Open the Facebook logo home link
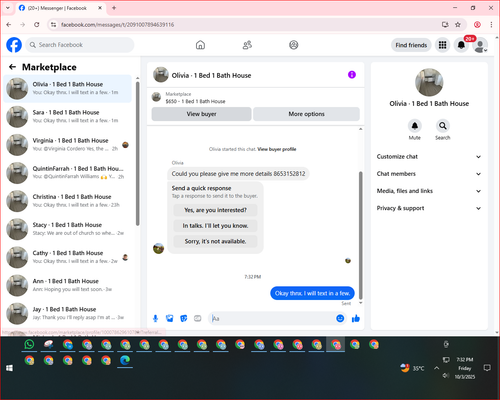Viewport: 500px width, 400px height. pos(14,45)
